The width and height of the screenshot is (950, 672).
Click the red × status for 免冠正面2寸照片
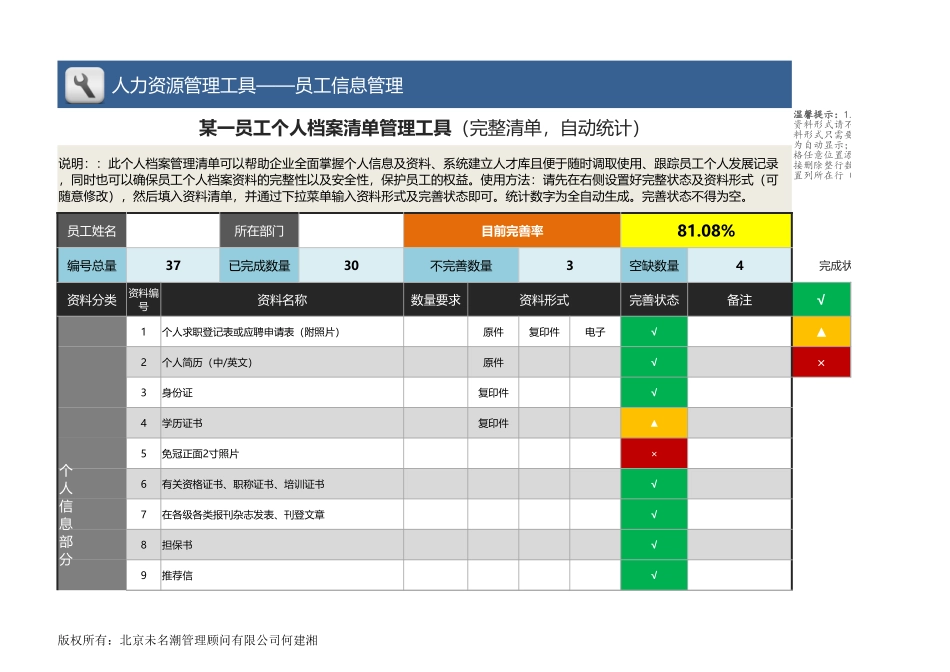(653, 453)
